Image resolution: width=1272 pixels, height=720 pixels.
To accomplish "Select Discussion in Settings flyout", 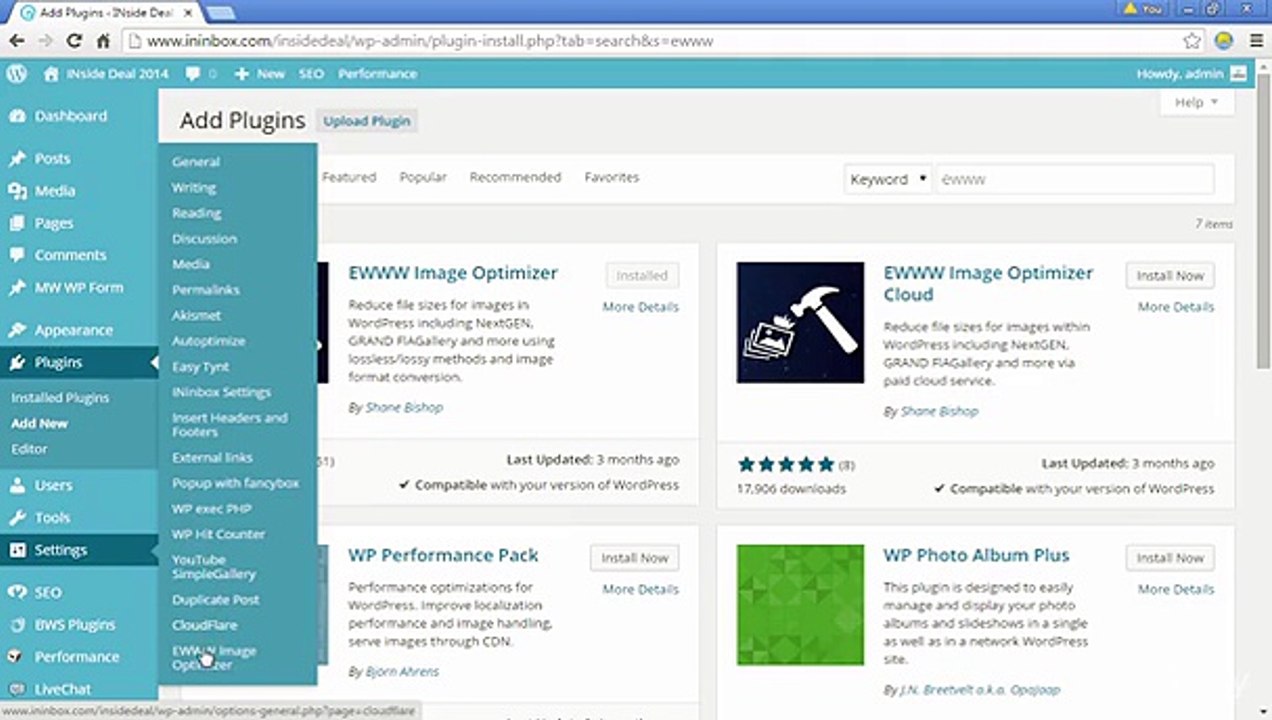I will (204, 239).
